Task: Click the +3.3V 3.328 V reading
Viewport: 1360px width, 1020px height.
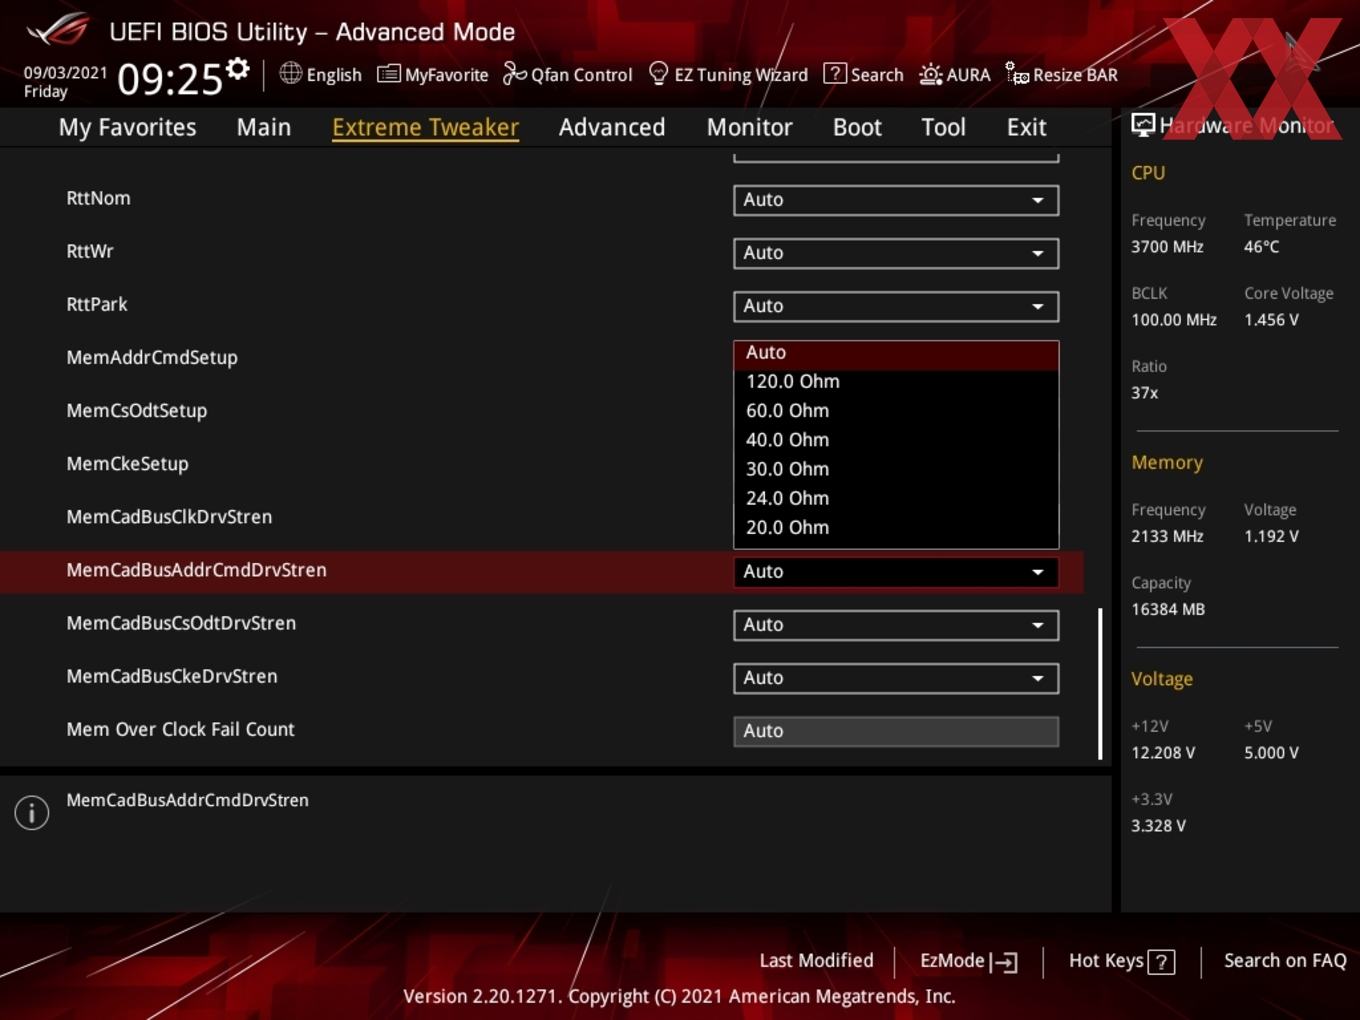Action: pyautogui.click(x=1158, y=826)
